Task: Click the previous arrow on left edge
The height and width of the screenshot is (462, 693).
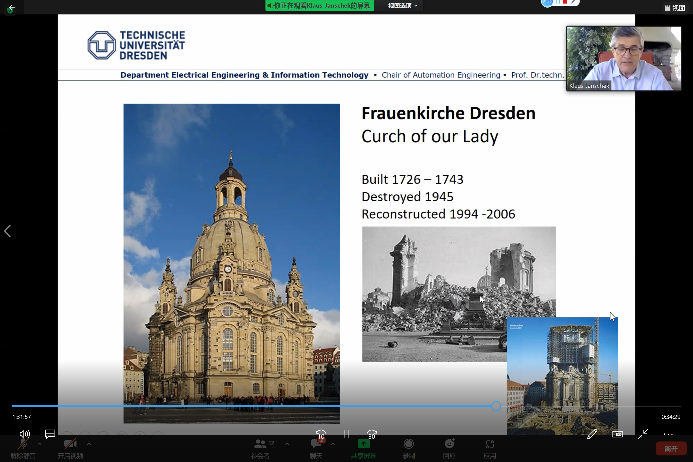Action: (8, 231)
